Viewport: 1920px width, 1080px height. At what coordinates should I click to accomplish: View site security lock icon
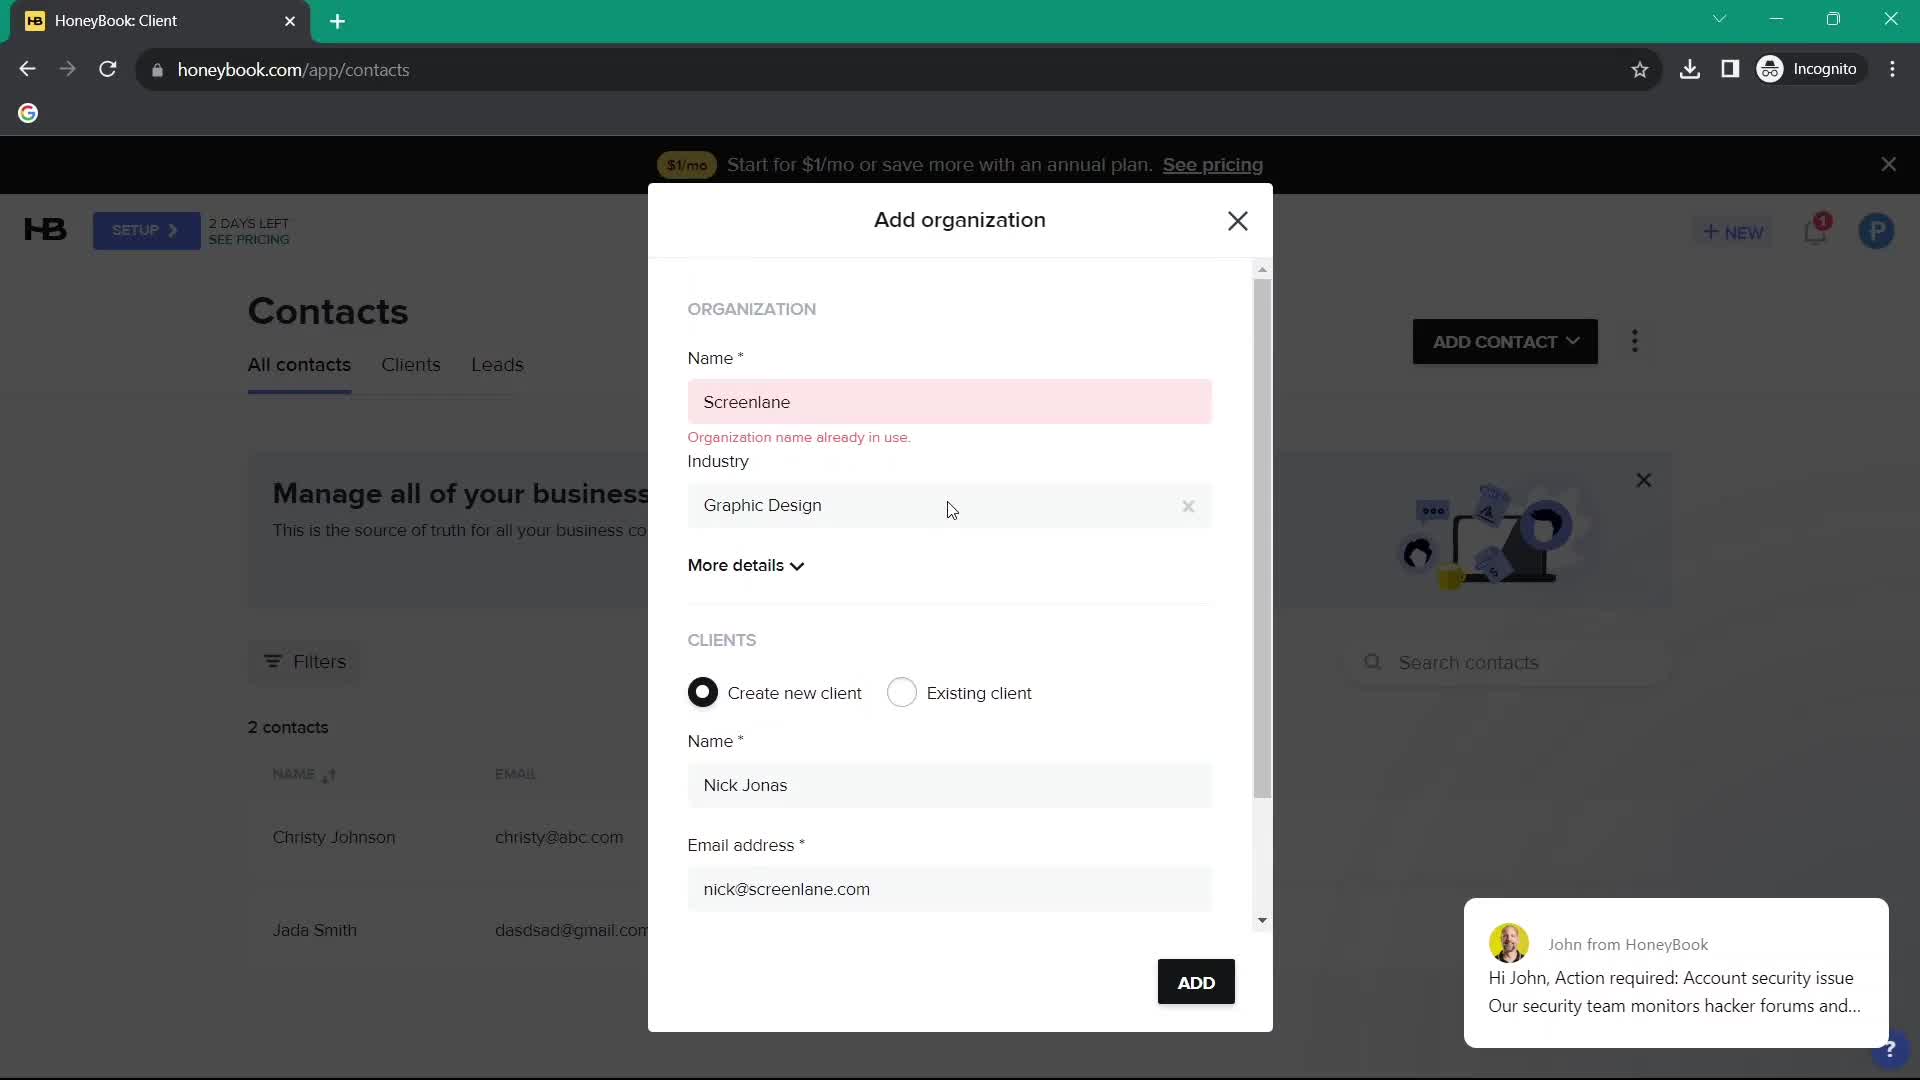(157, 70)
